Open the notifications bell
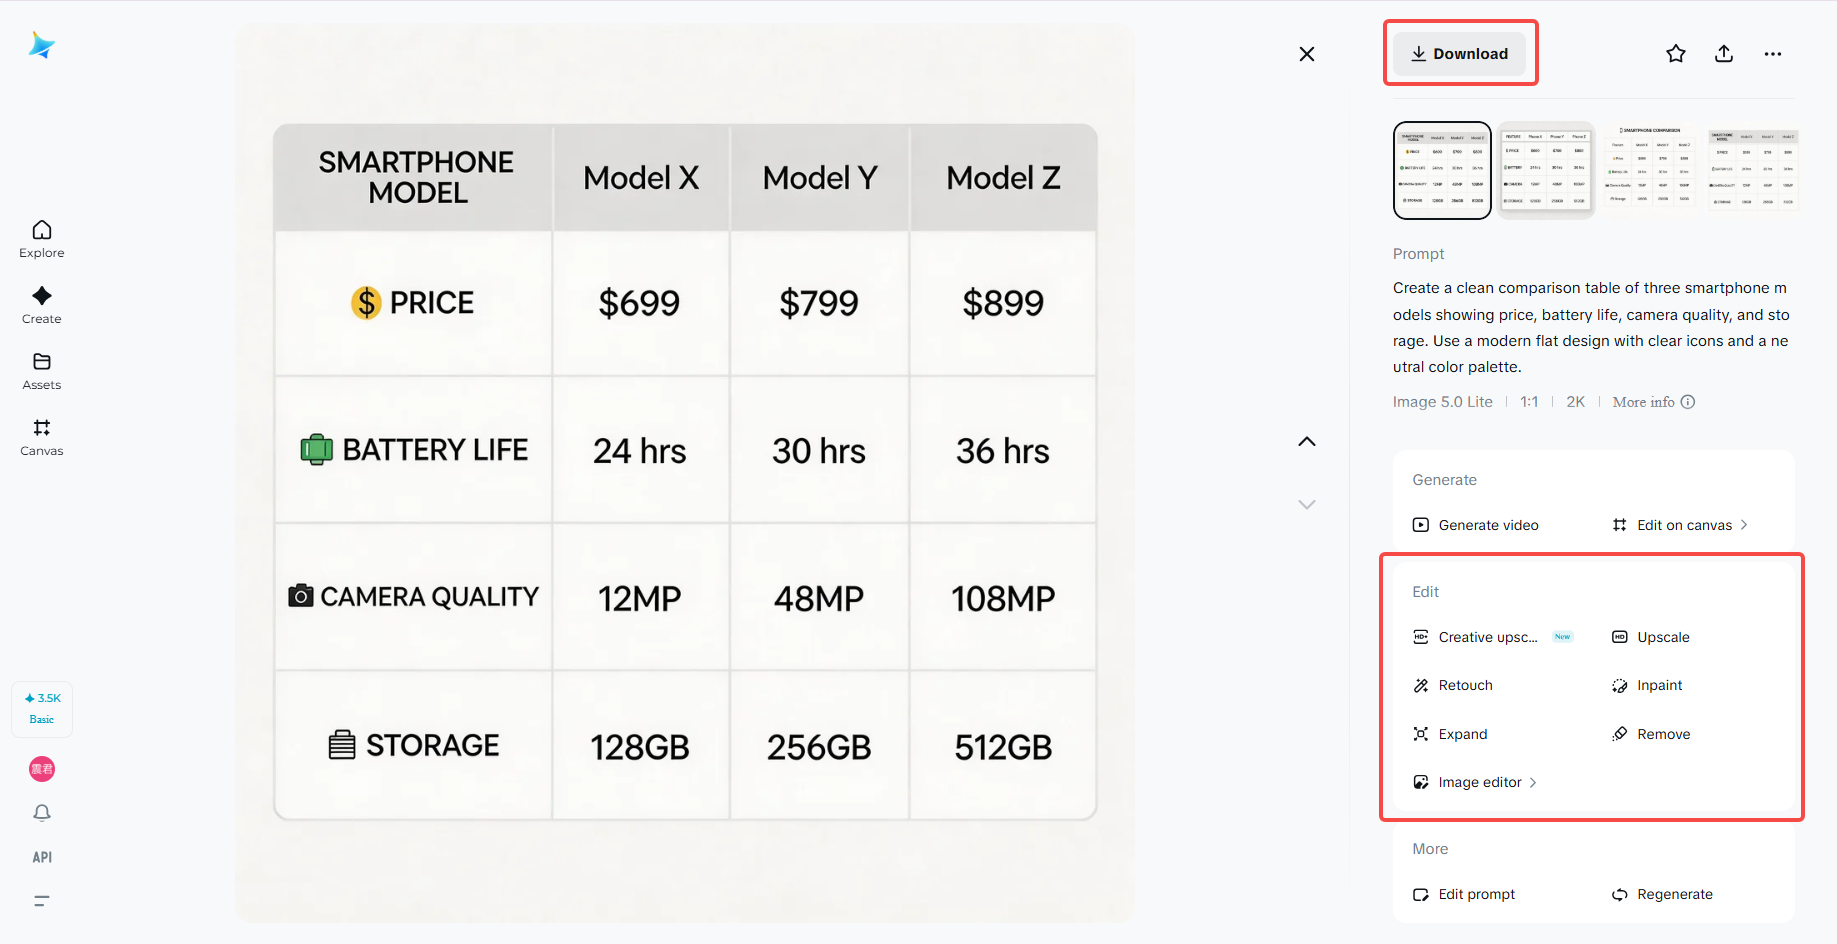Image resolution: width=1837 pixels, height=944 pixels. tap(42, 813)
